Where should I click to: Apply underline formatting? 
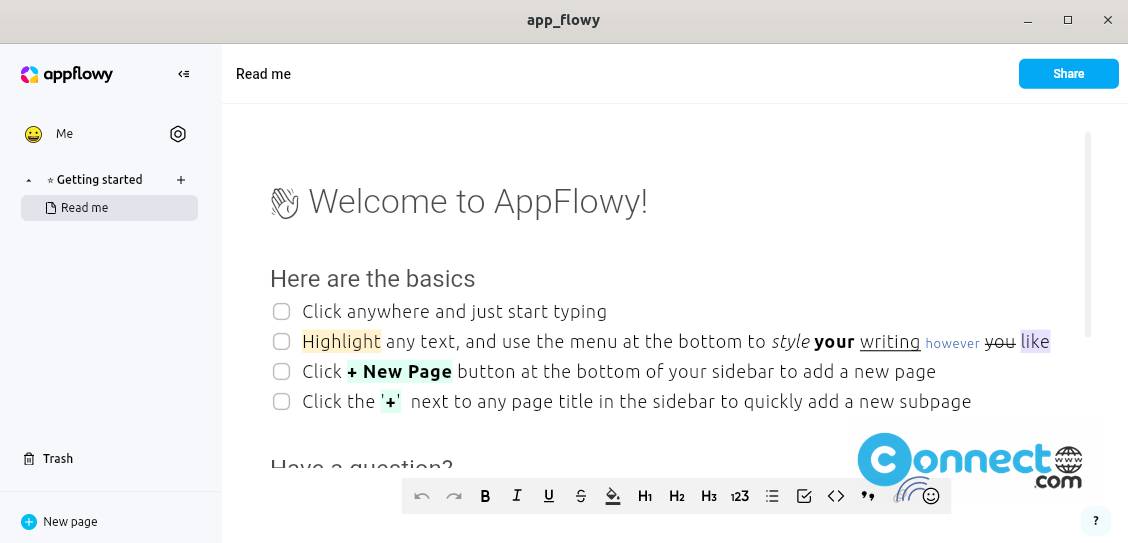pyautogui.click(x=549, y=496)
